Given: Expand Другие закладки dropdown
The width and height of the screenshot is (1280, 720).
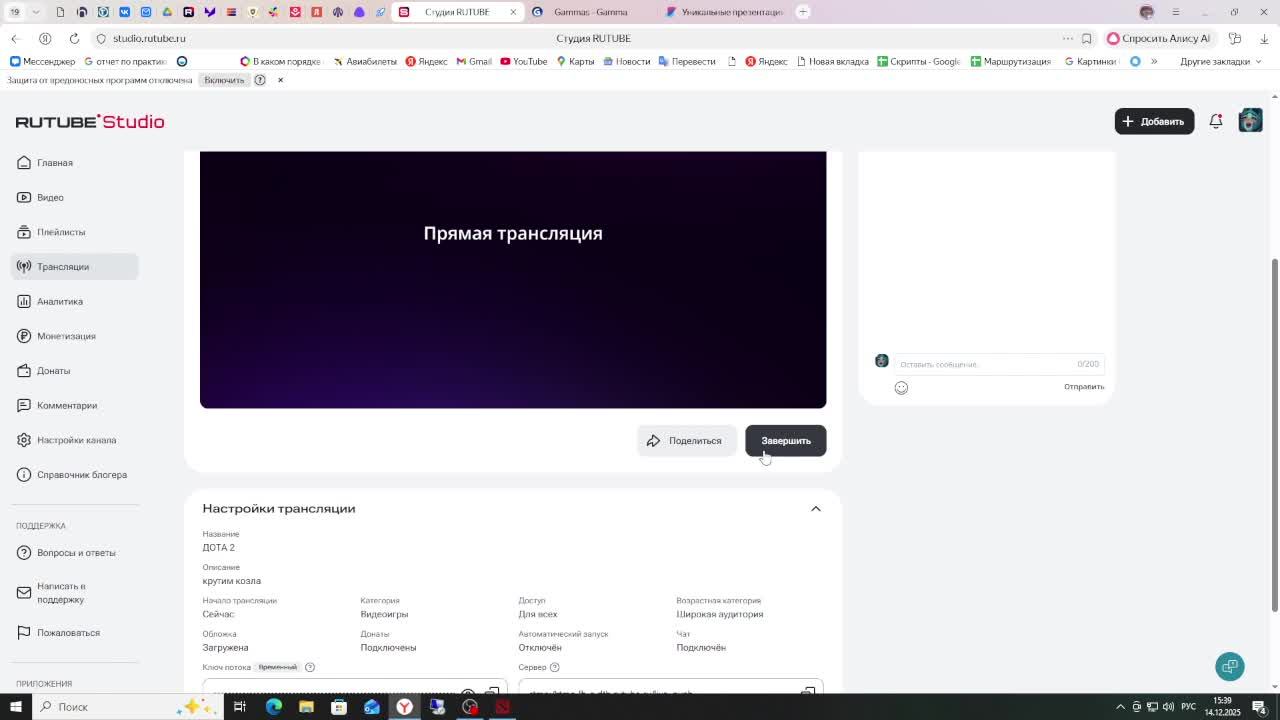Looking at the screenshot, I should [x=1221, y=61].
